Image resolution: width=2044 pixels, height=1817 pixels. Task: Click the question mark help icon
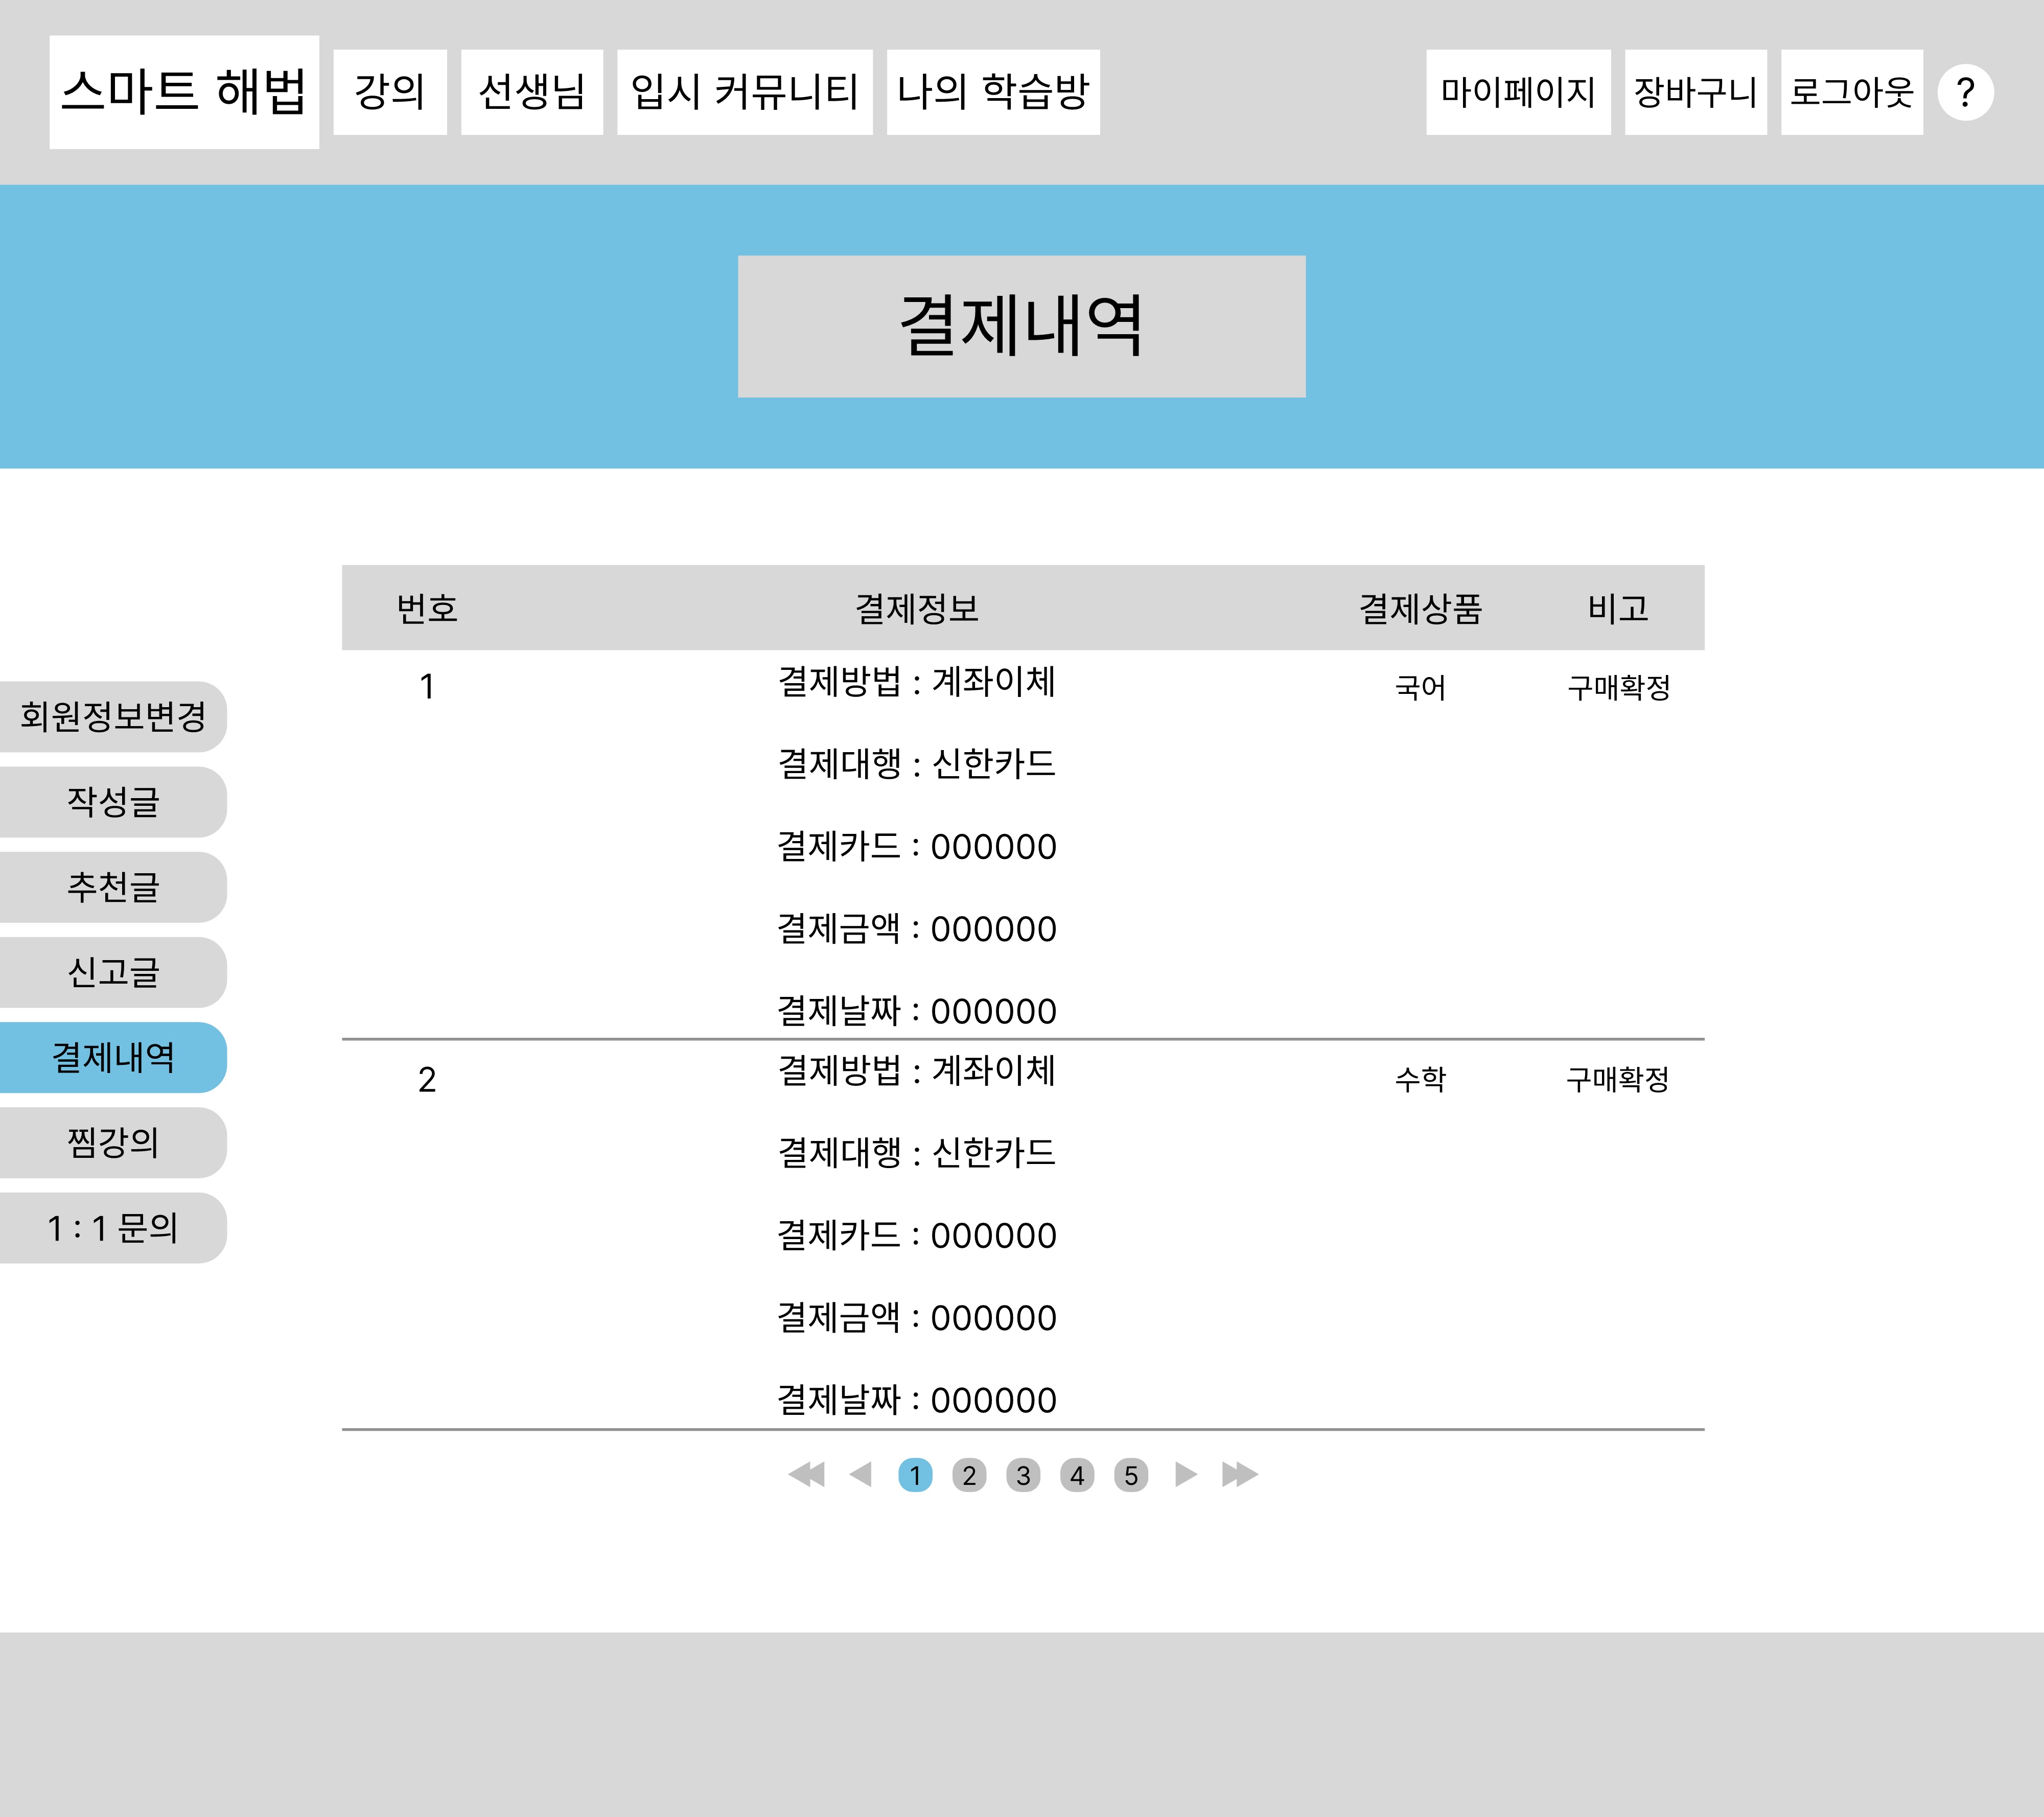click(1965, 92)
